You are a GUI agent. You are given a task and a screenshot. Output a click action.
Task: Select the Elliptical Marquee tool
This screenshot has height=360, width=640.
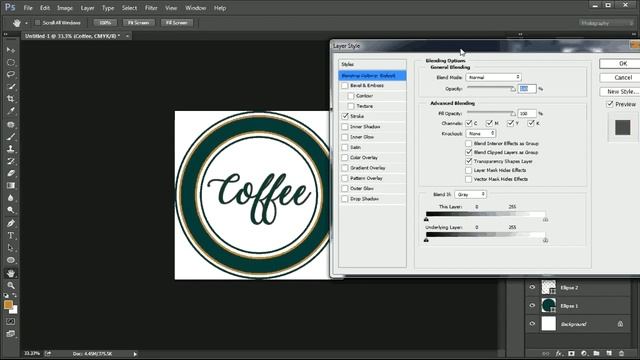[11, 62]
